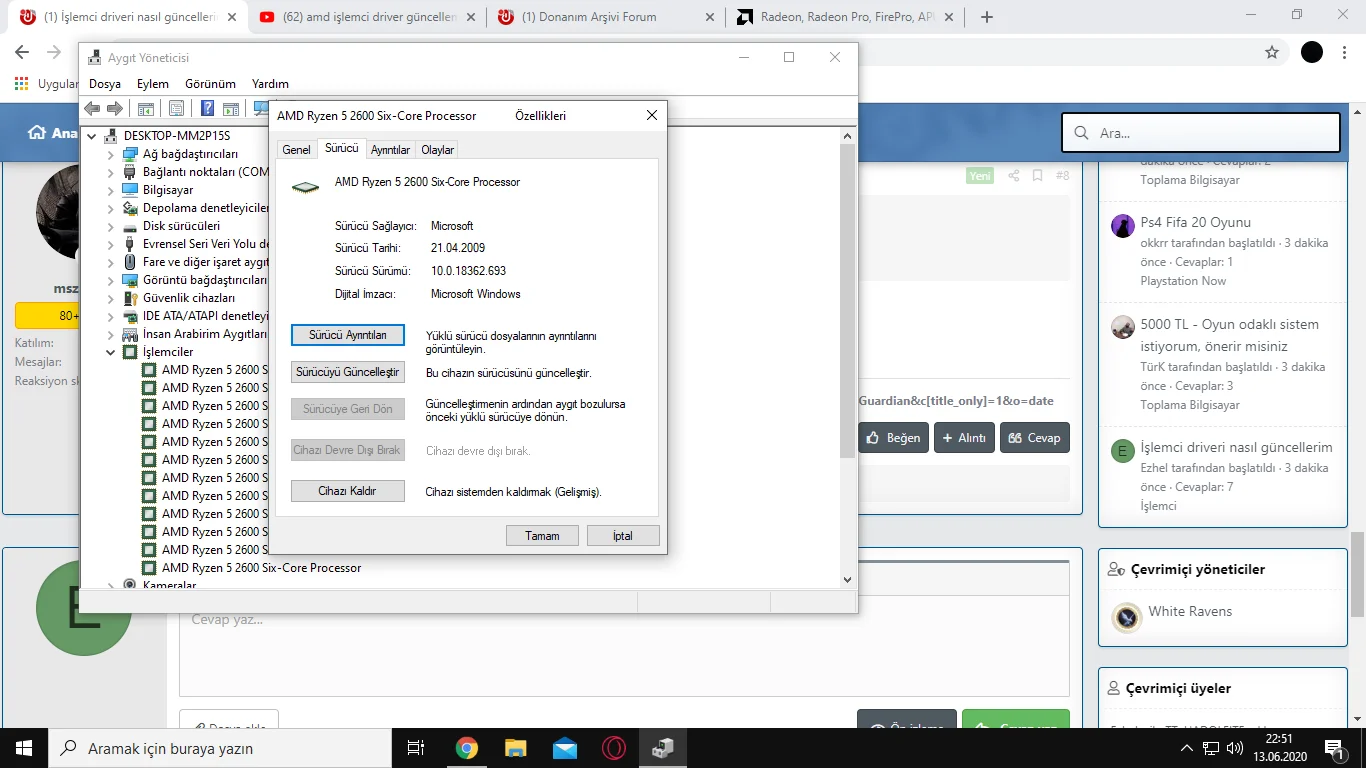Open a new browser tab
The width and height of the screenshot is (1366, 768).
pos(987,17)
